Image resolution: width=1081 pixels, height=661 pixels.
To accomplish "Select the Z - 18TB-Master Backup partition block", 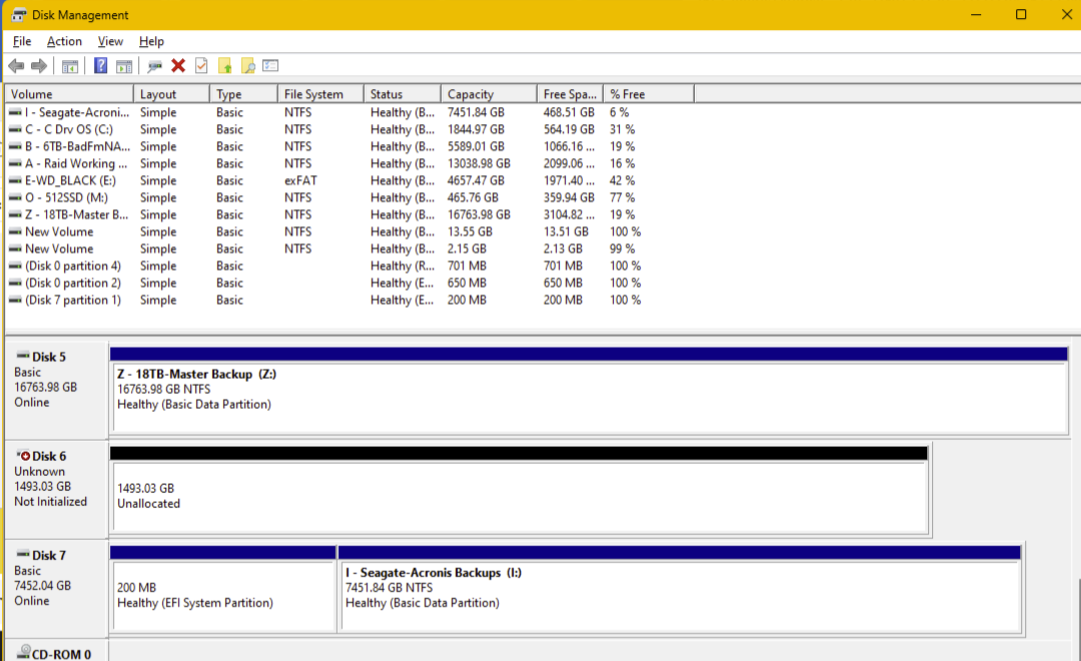I will 589,397.
